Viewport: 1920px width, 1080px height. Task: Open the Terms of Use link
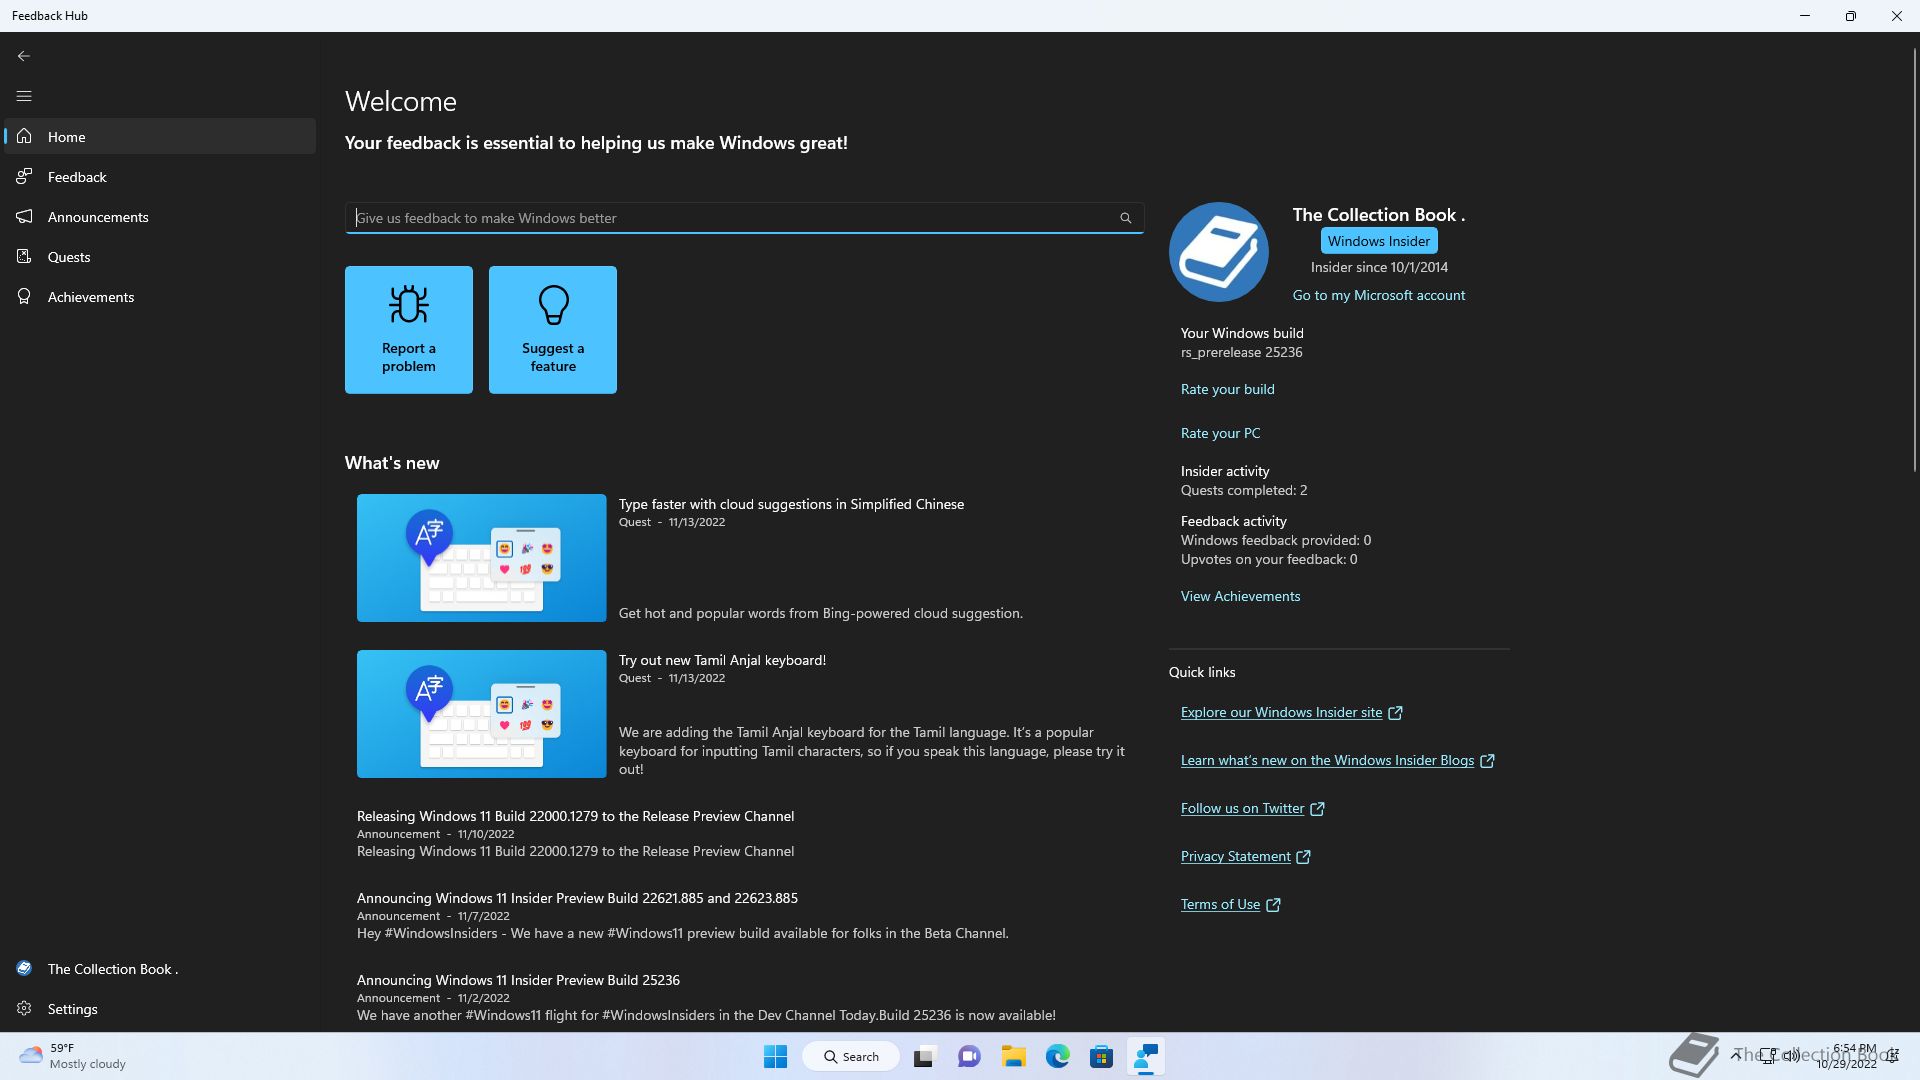pos(1221,904)
